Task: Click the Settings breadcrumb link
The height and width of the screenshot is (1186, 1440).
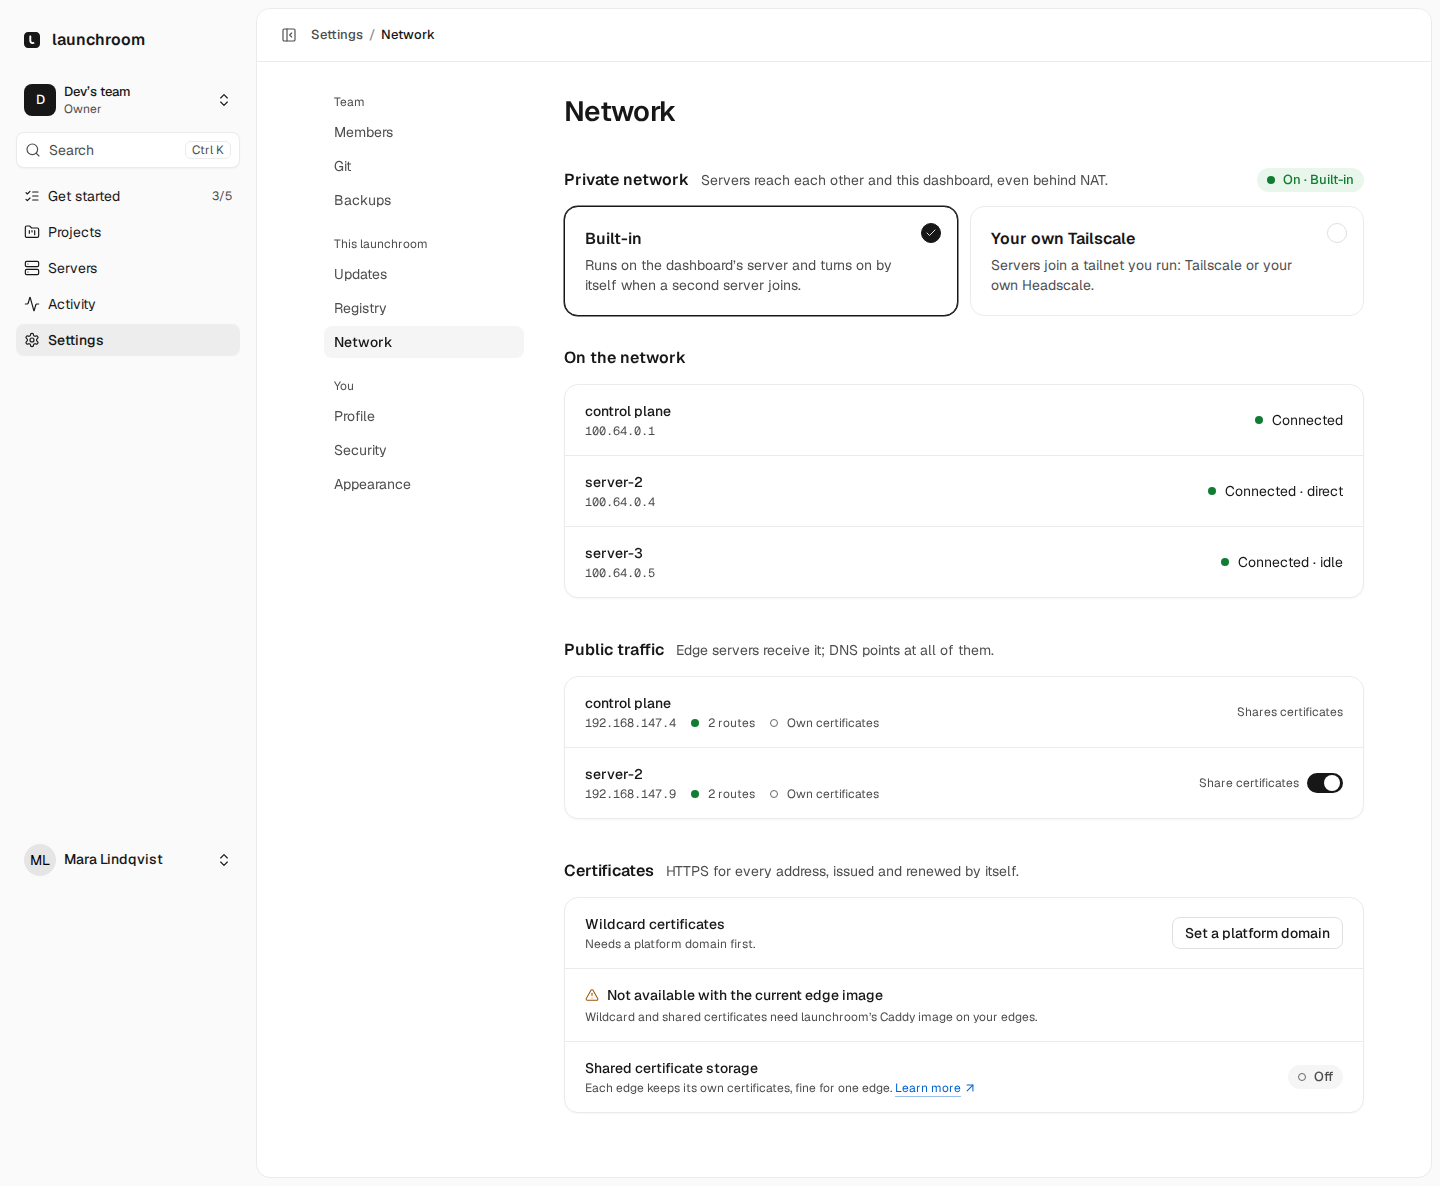Action: tap(337, 35)
